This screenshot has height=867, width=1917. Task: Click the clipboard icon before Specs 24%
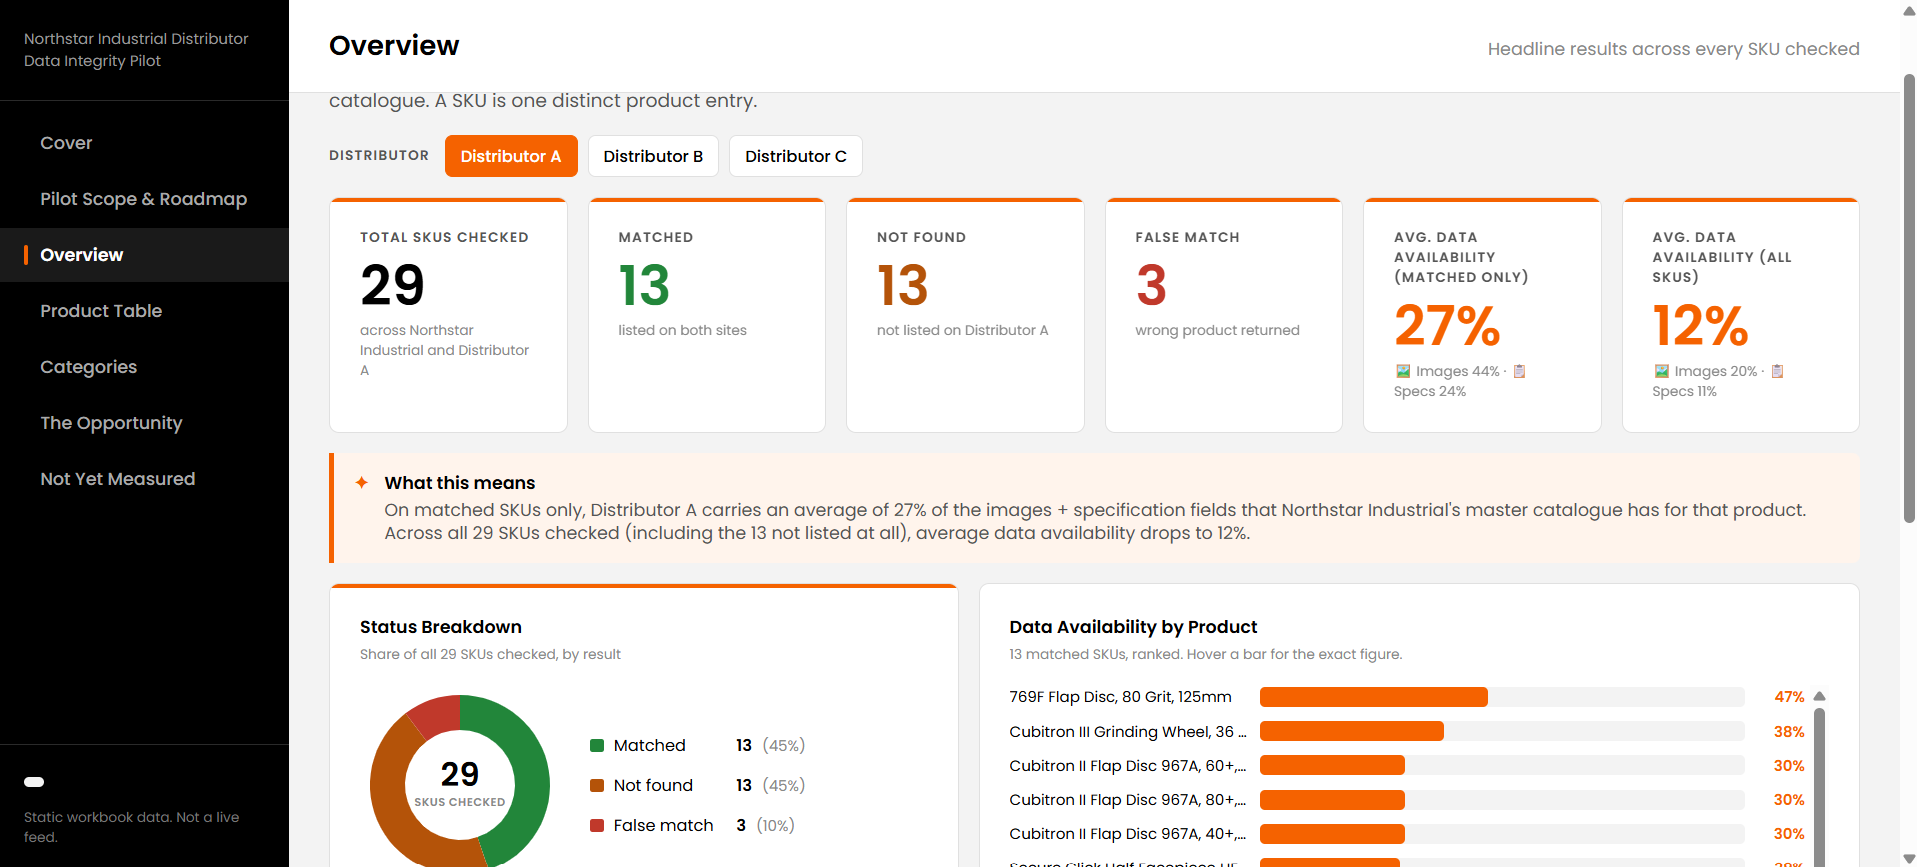1519,371
